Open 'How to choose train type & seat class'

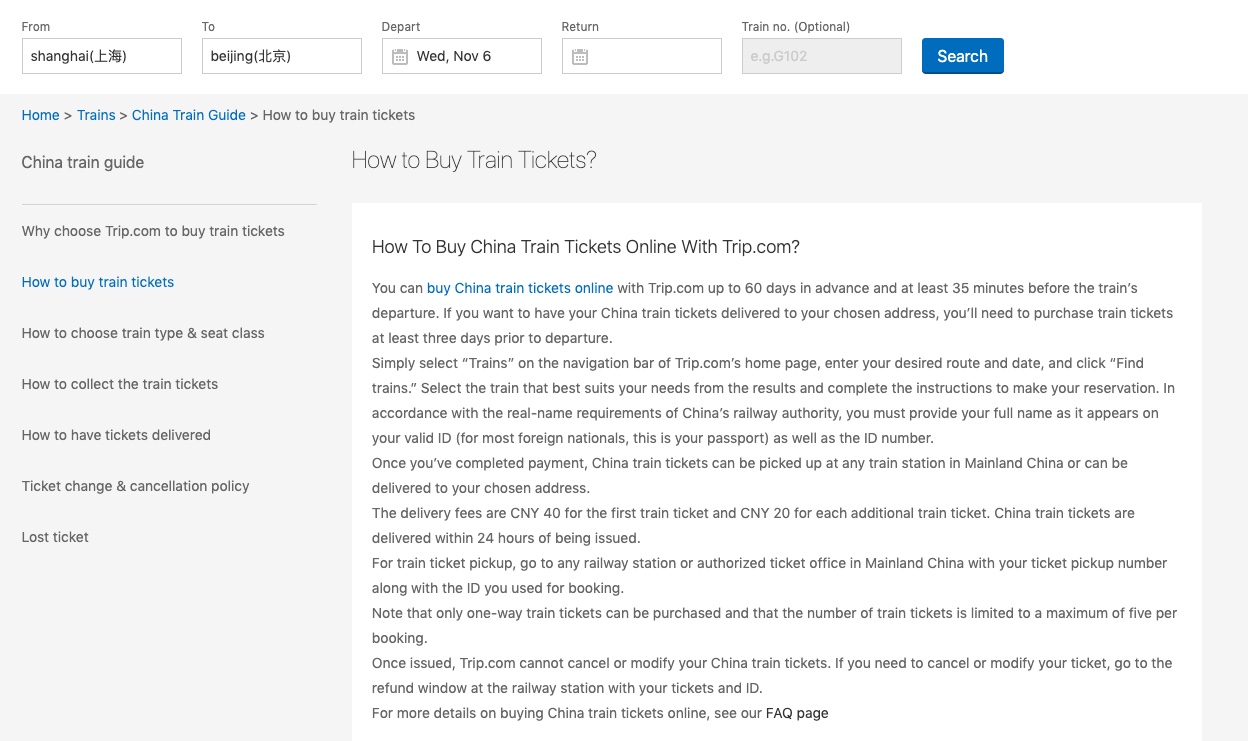click(143, 333)
